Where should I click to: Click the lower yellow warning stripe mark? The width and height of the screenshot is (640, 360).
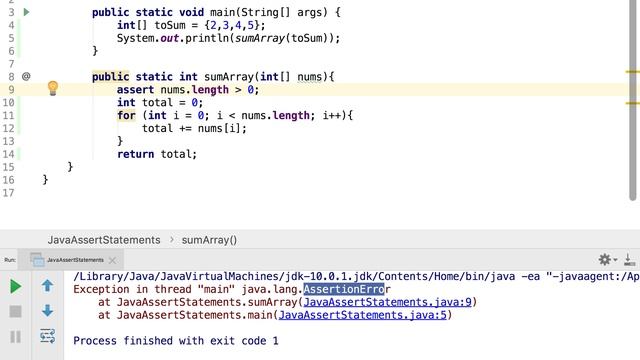click(x=633, y=103)
